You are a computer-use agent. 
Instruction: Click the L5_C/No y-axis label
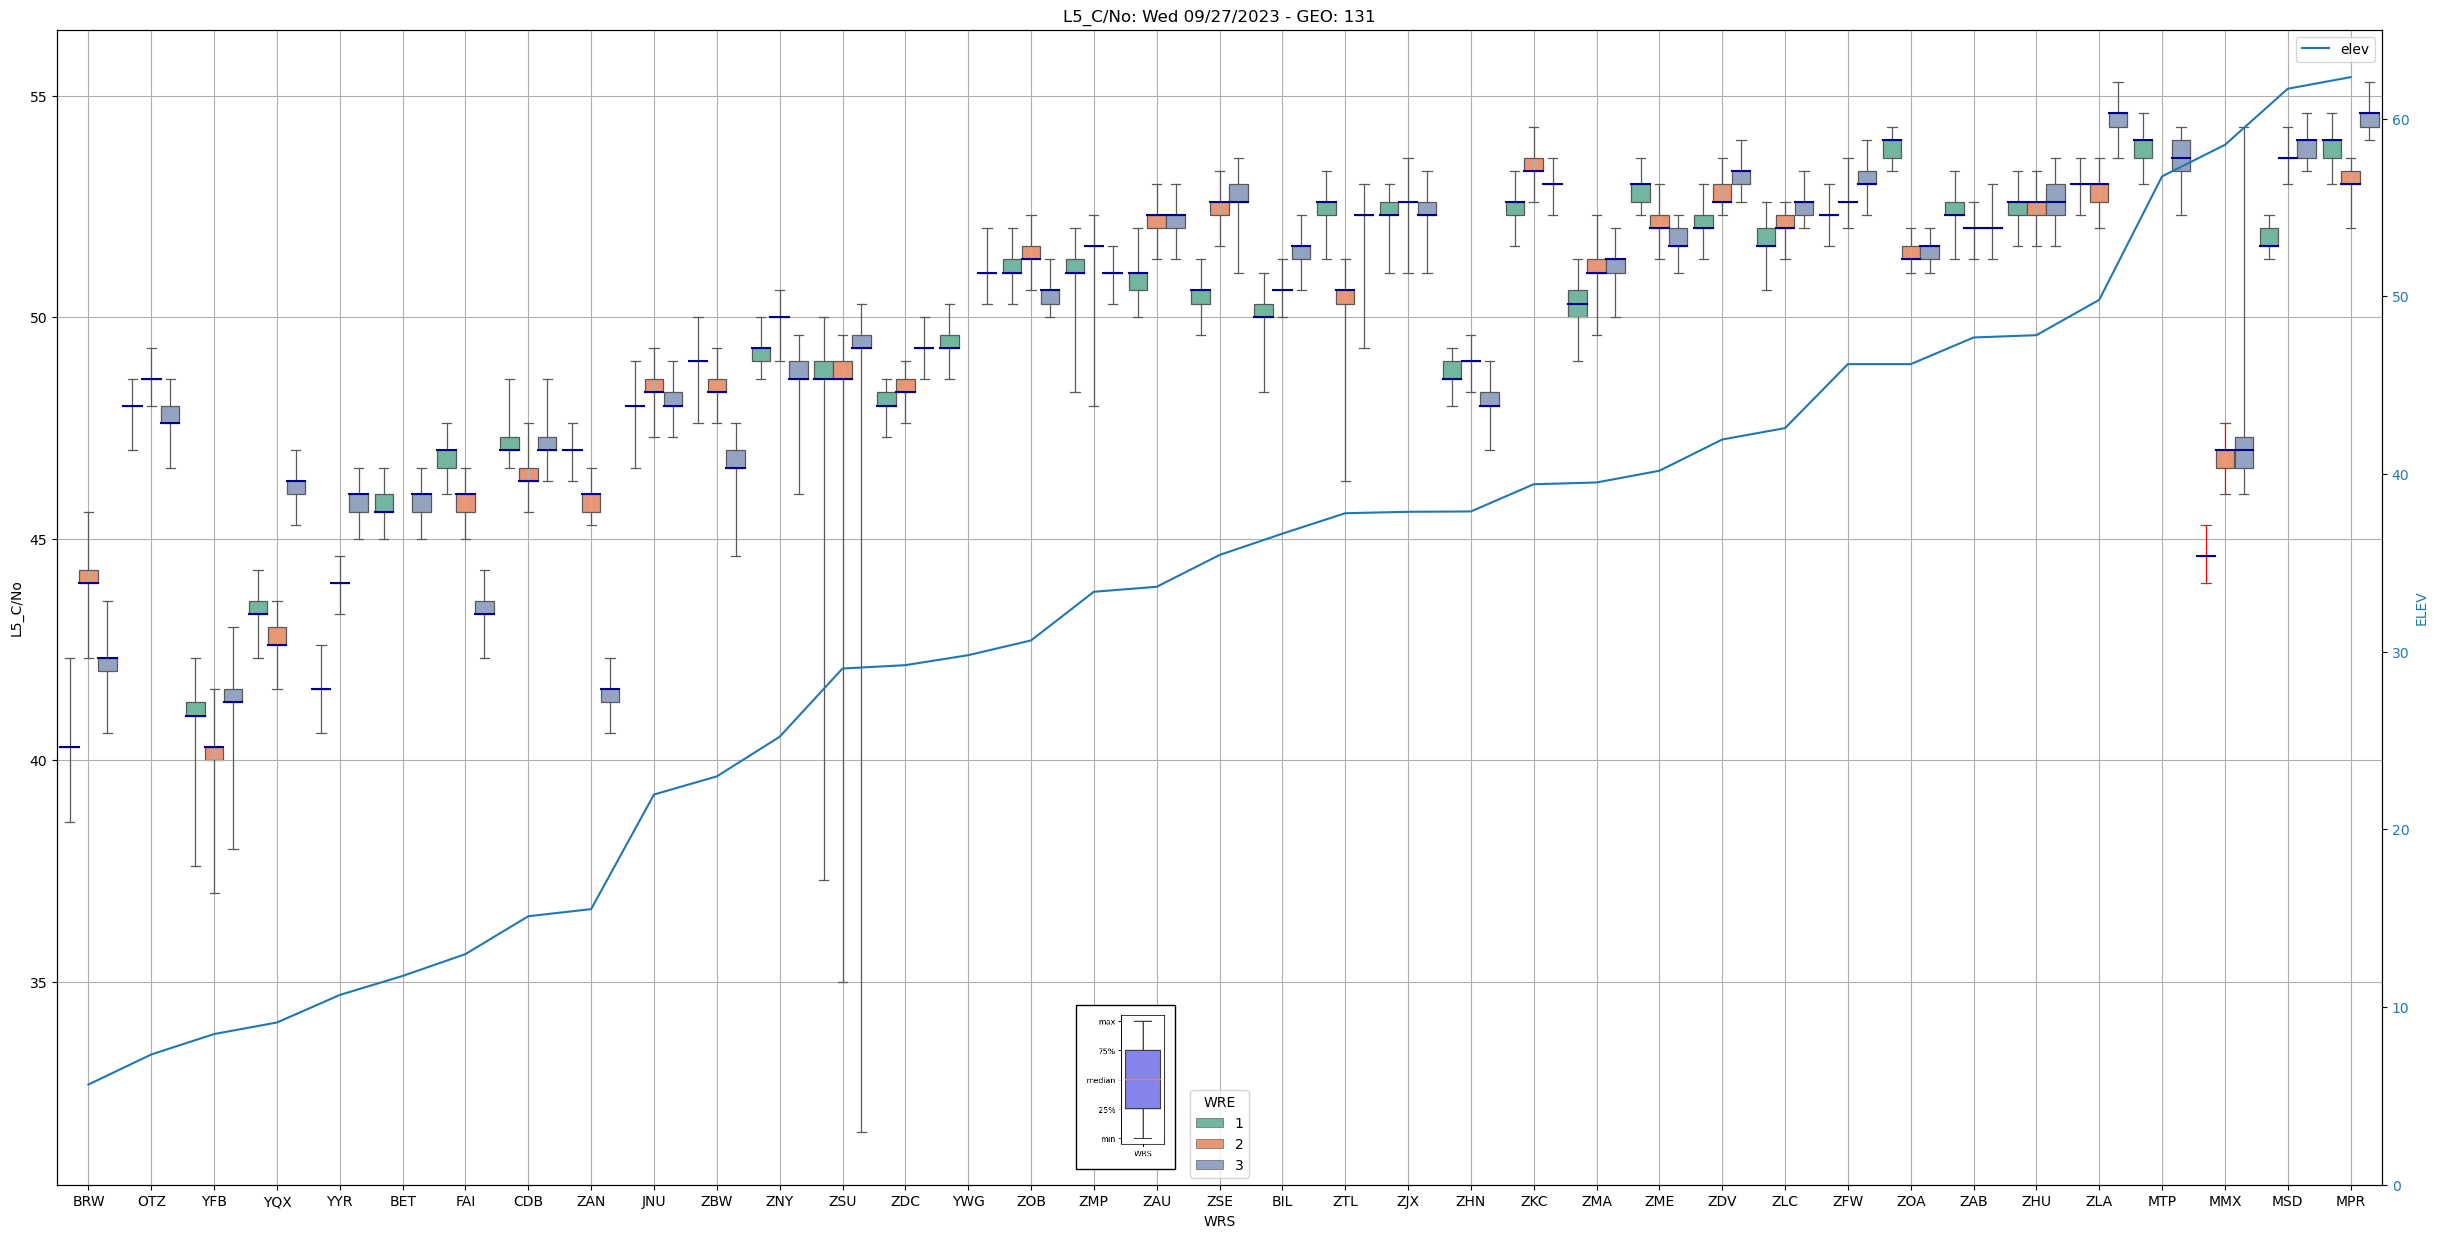(16, 609)
